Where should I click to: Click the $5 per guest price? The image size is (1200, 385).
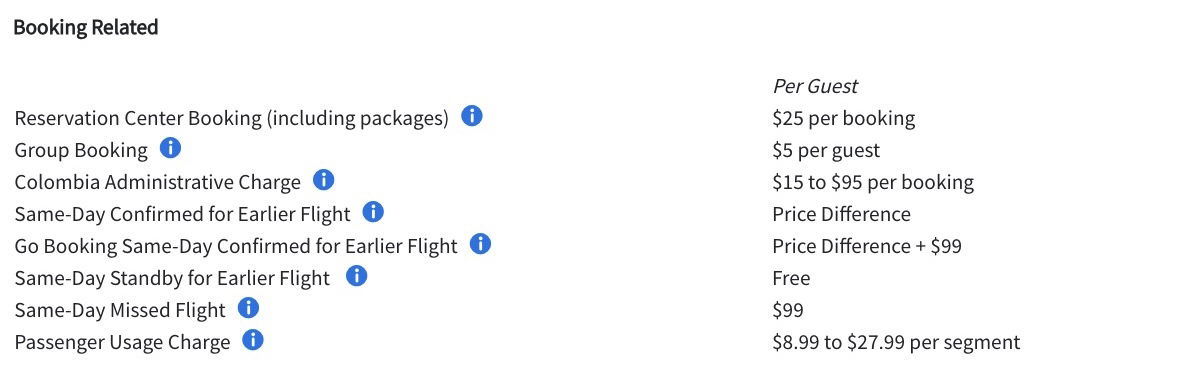(x=826, y=151)
